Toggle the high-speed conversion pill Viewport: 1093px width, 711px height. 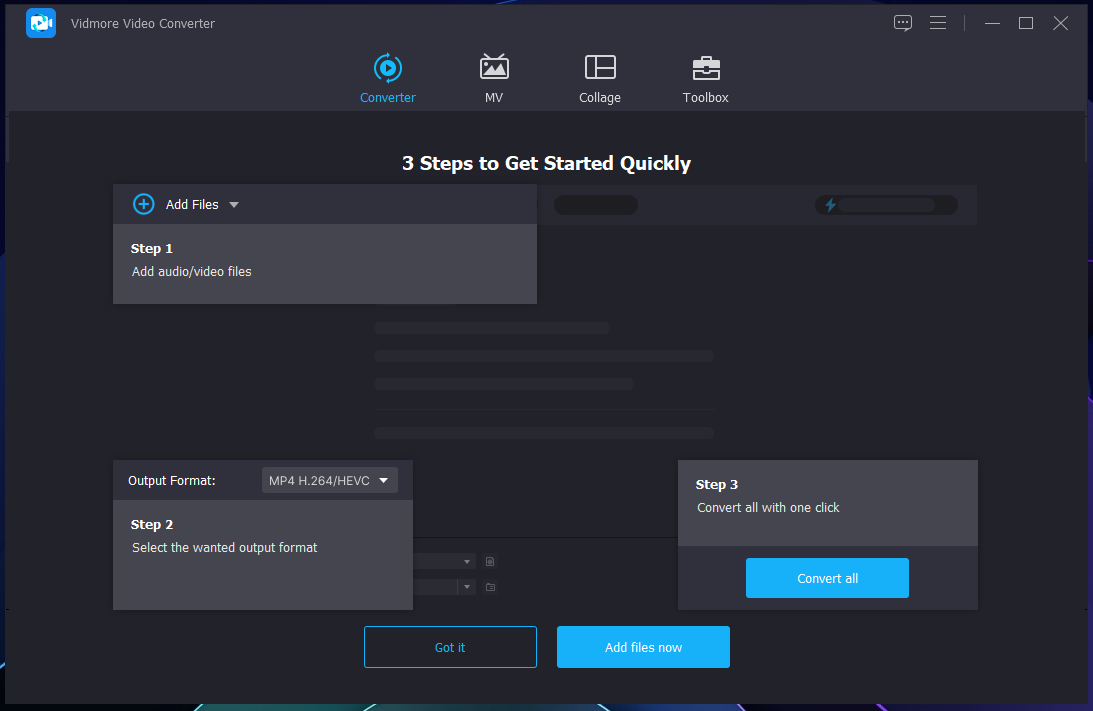pos(886,205)
